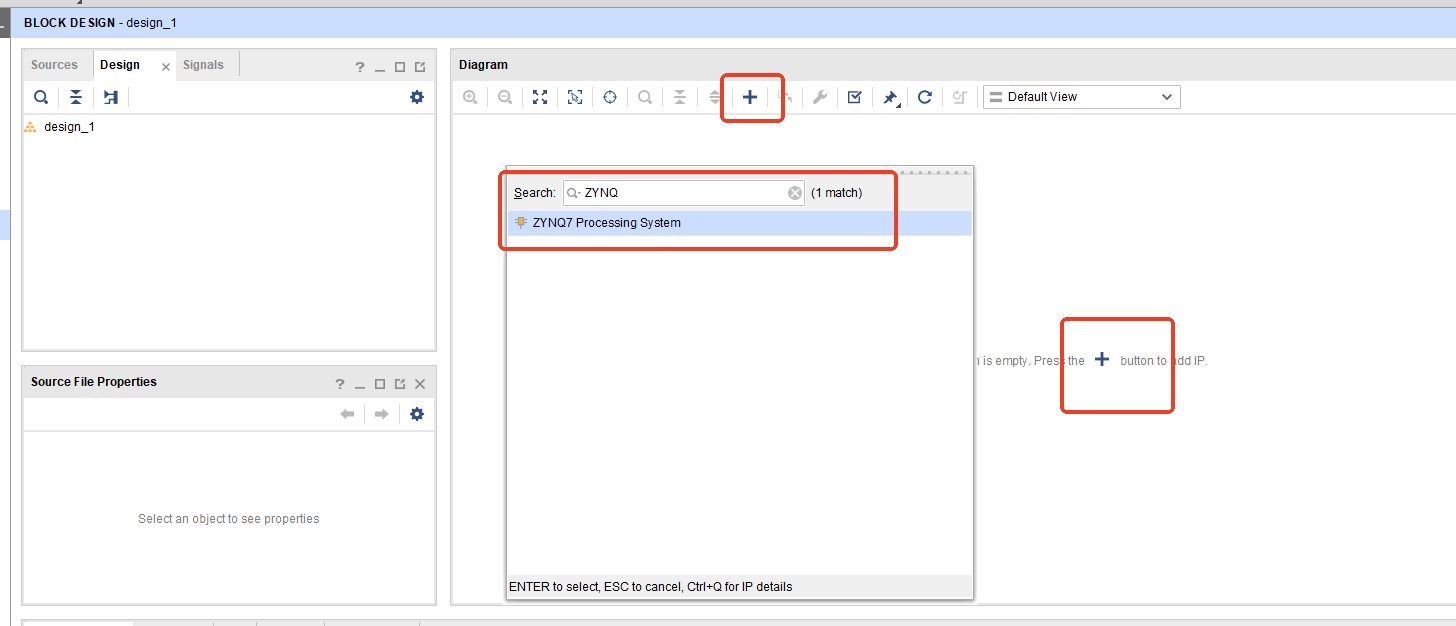The height and width of the screenshot is (626, 1456).
Task: Click the greyed Make External icon
Action: click(x=785, y=97)
